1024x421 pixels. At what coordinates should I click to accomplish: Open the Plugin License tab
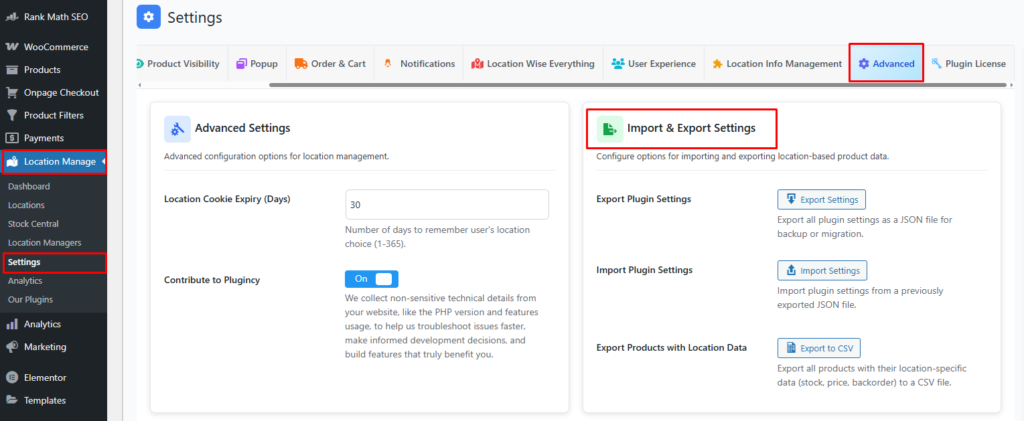click(968, 64)
